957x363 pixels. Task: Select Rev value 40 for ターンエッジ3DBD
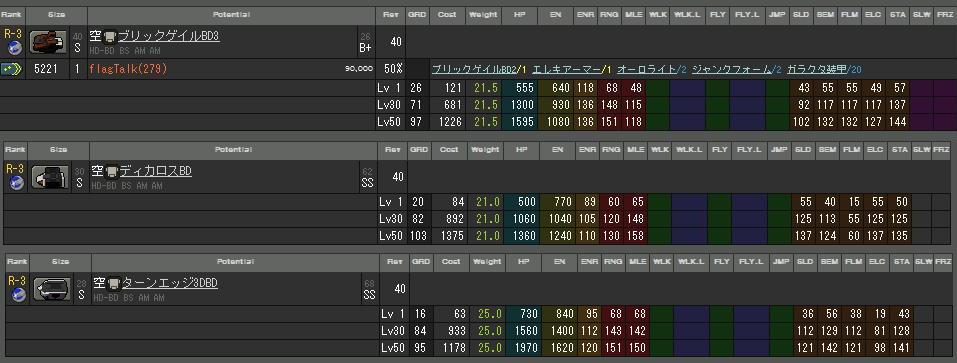399,289
